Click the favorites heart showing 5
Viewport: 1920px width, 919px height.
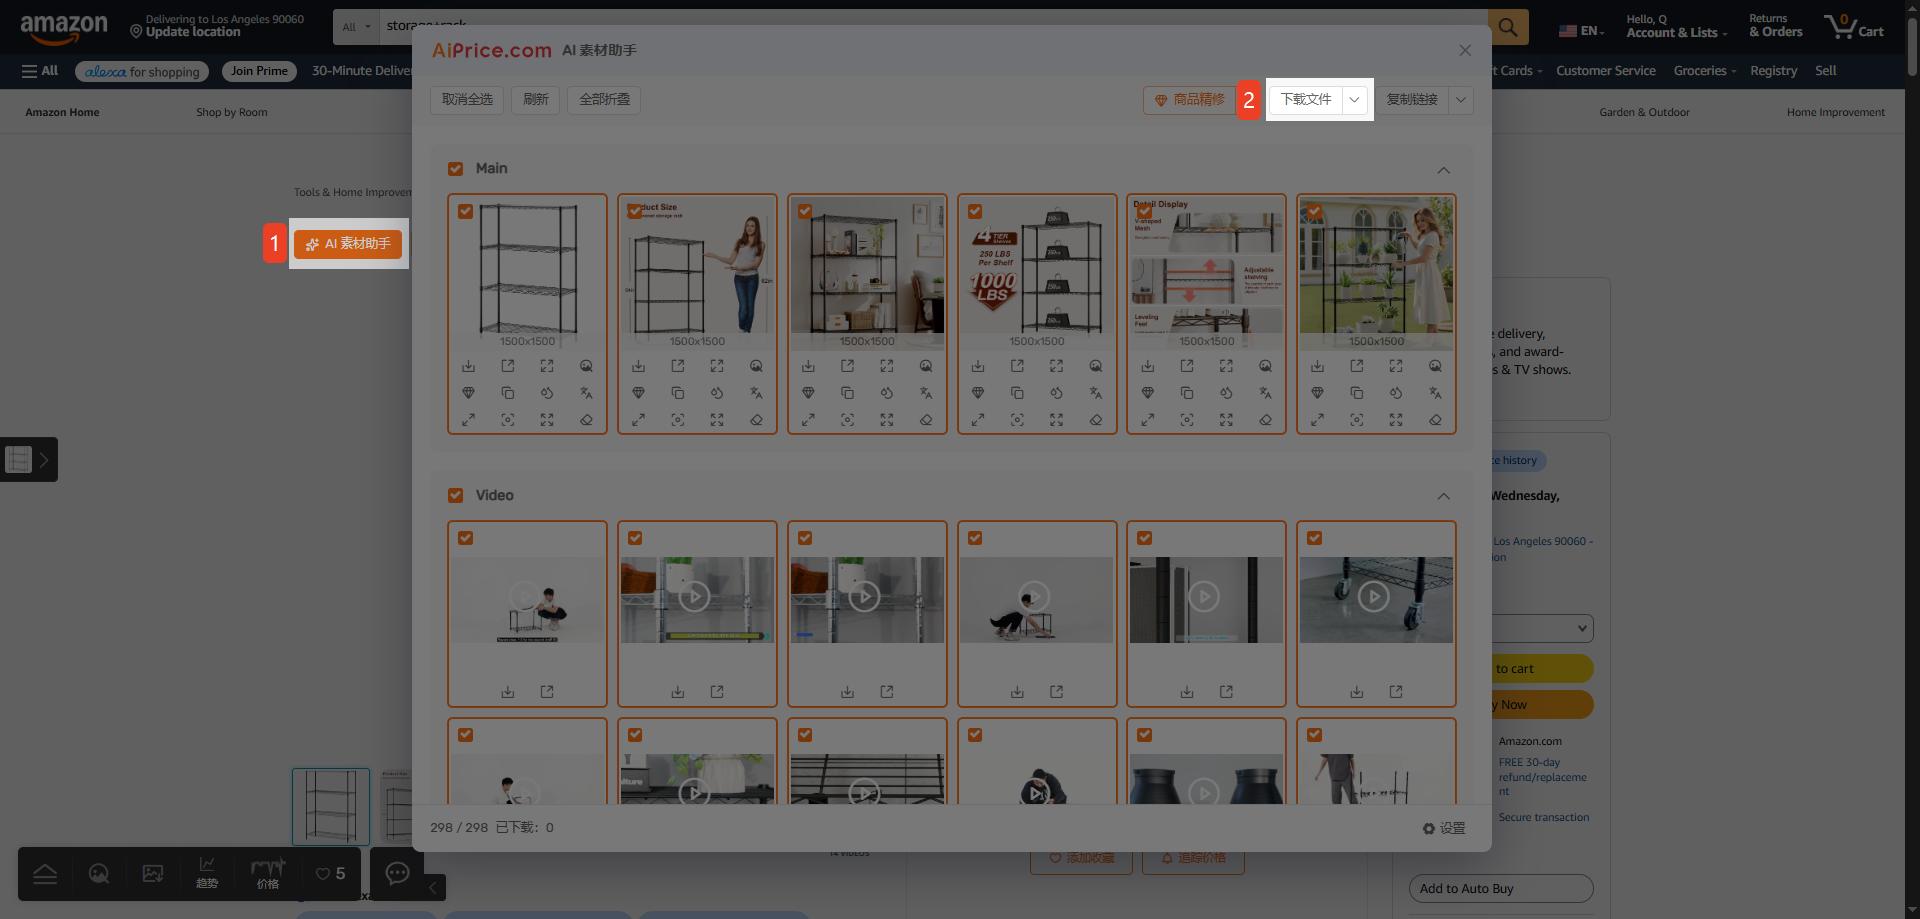click(330, 873)
